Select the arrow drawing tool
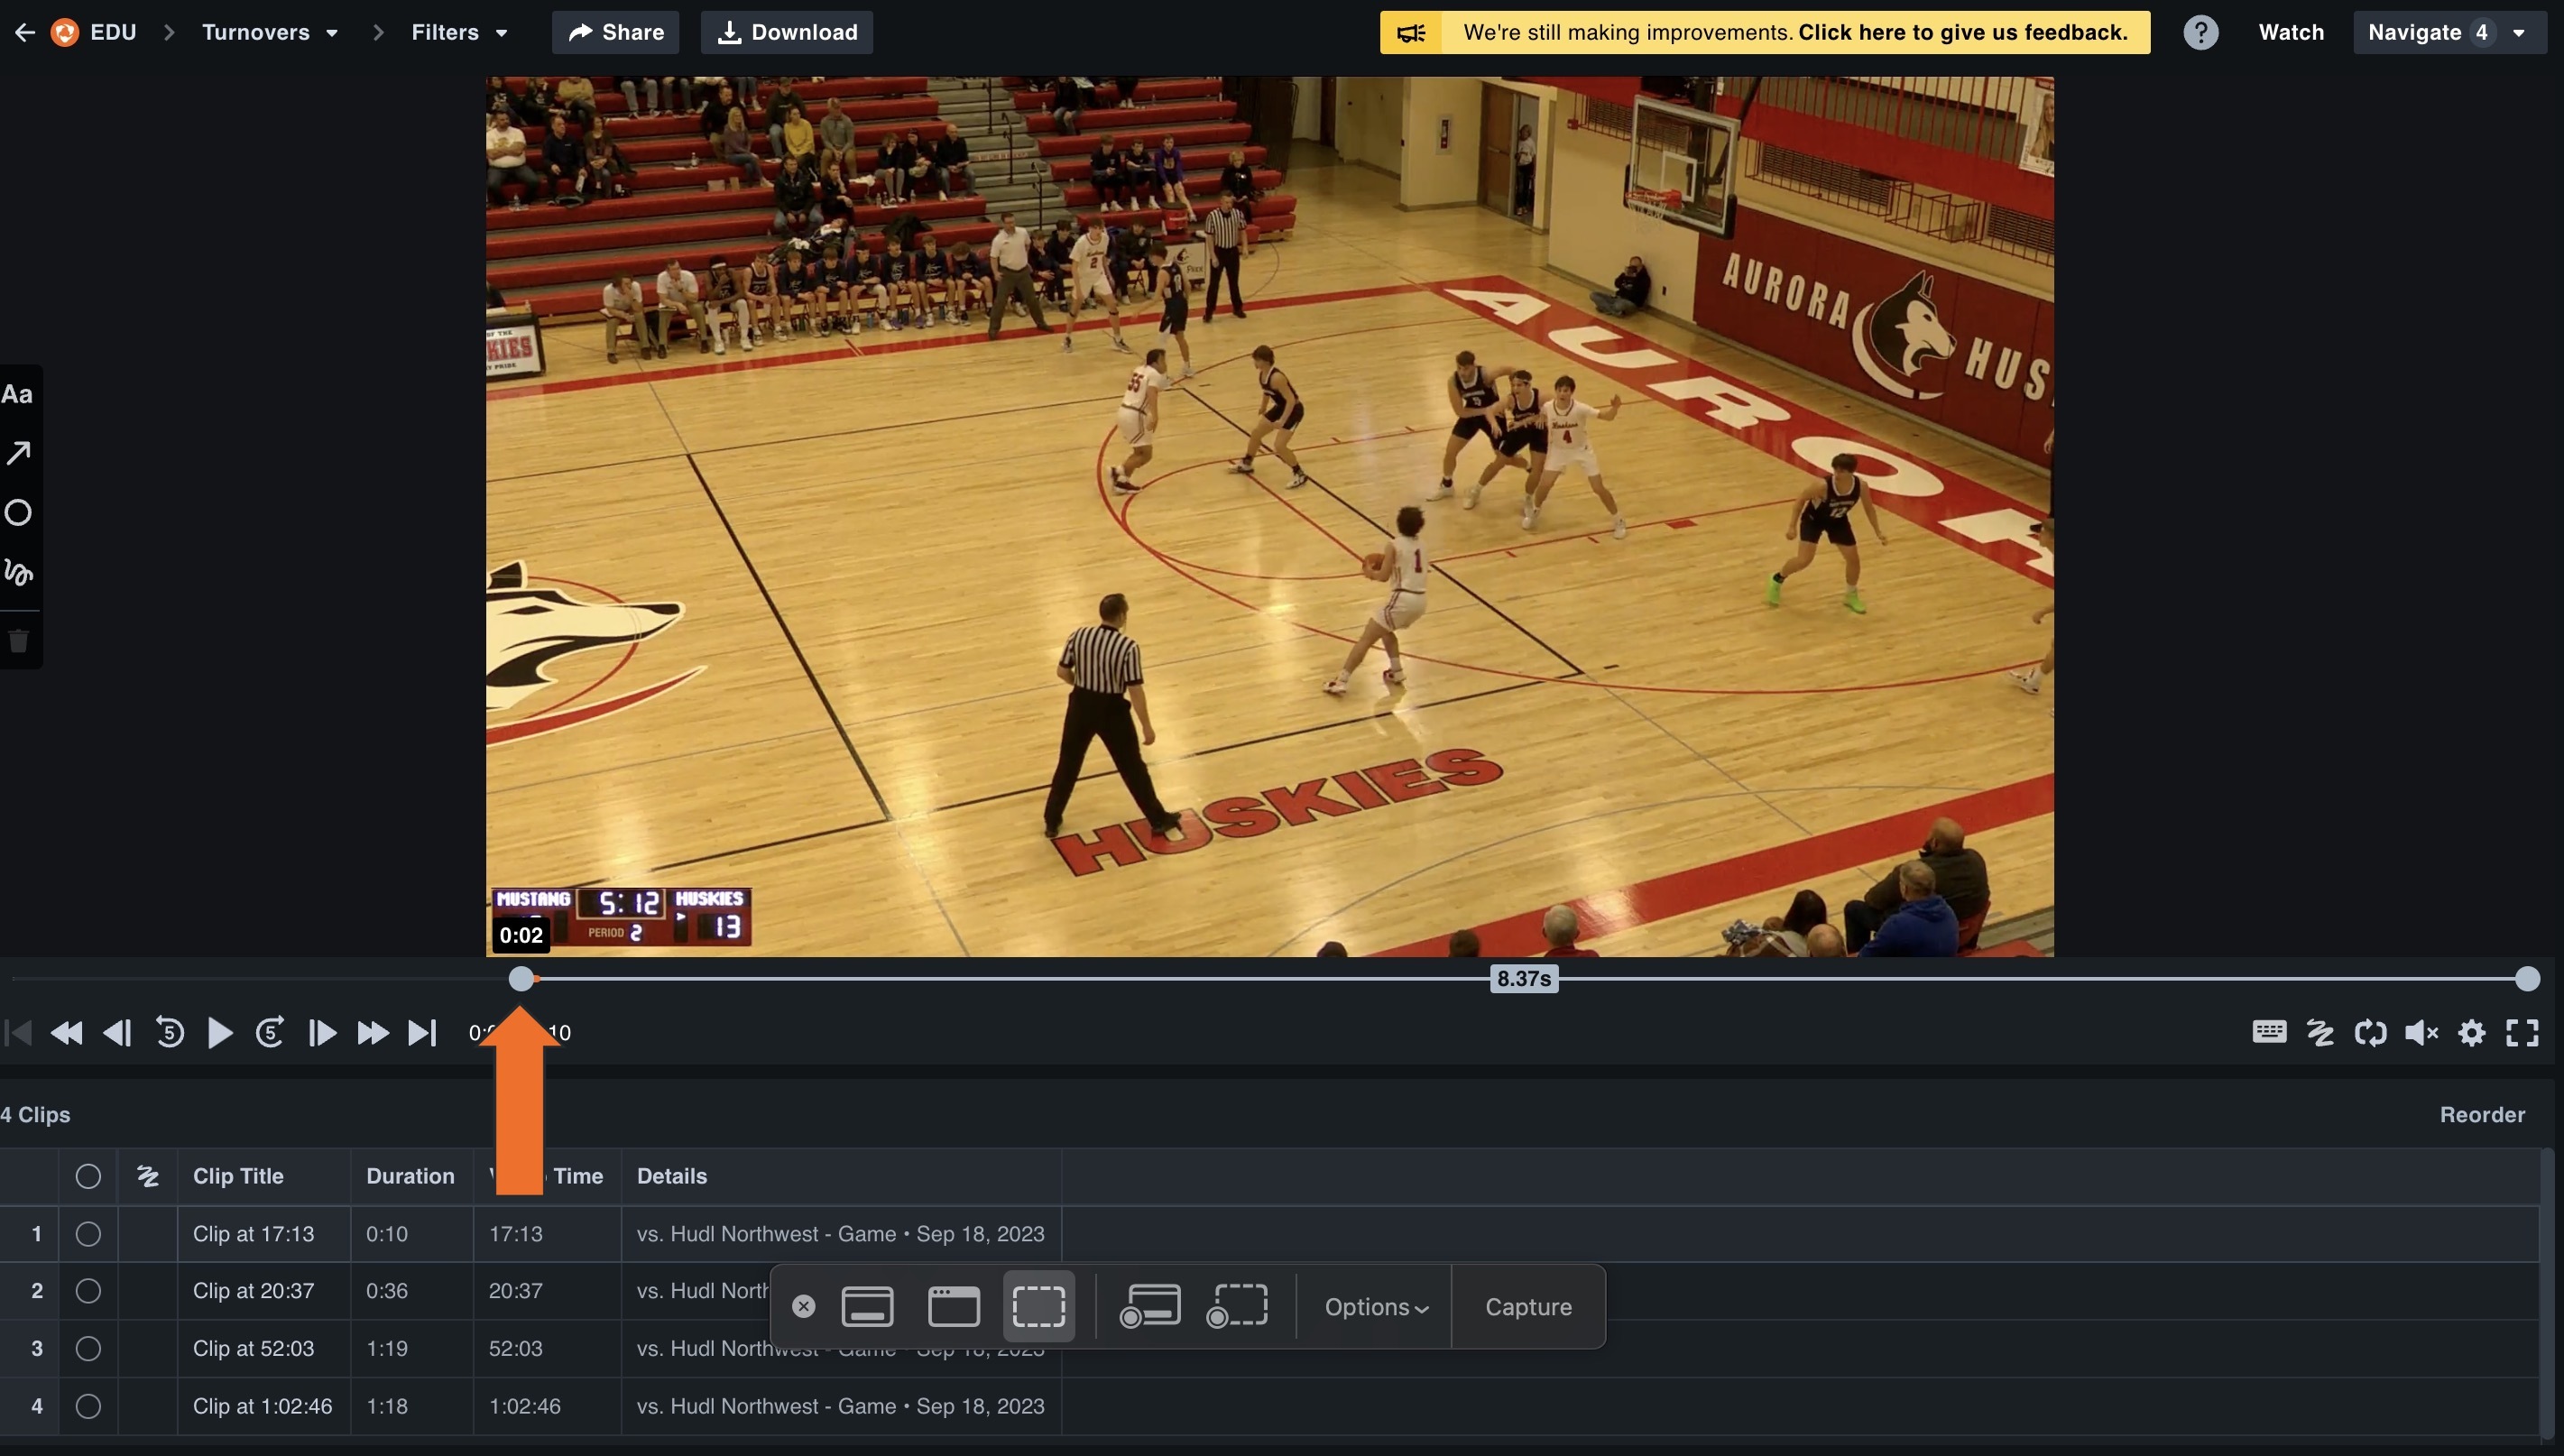This screenshot has width=2564, height=1456. coord(18,452)
